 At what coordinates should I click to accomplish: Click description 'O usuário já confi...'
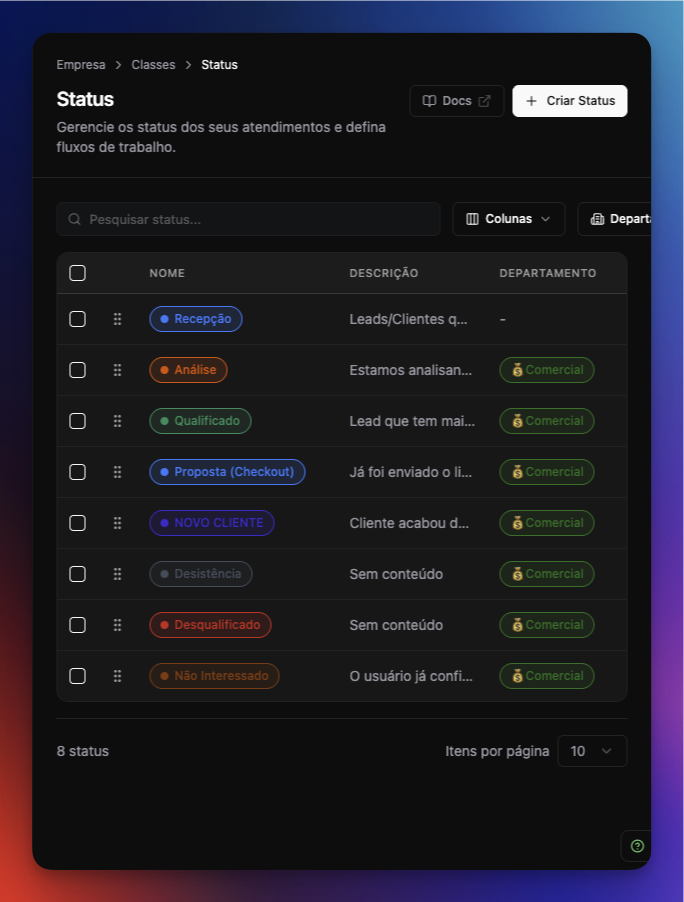click(x=411, y=676)
